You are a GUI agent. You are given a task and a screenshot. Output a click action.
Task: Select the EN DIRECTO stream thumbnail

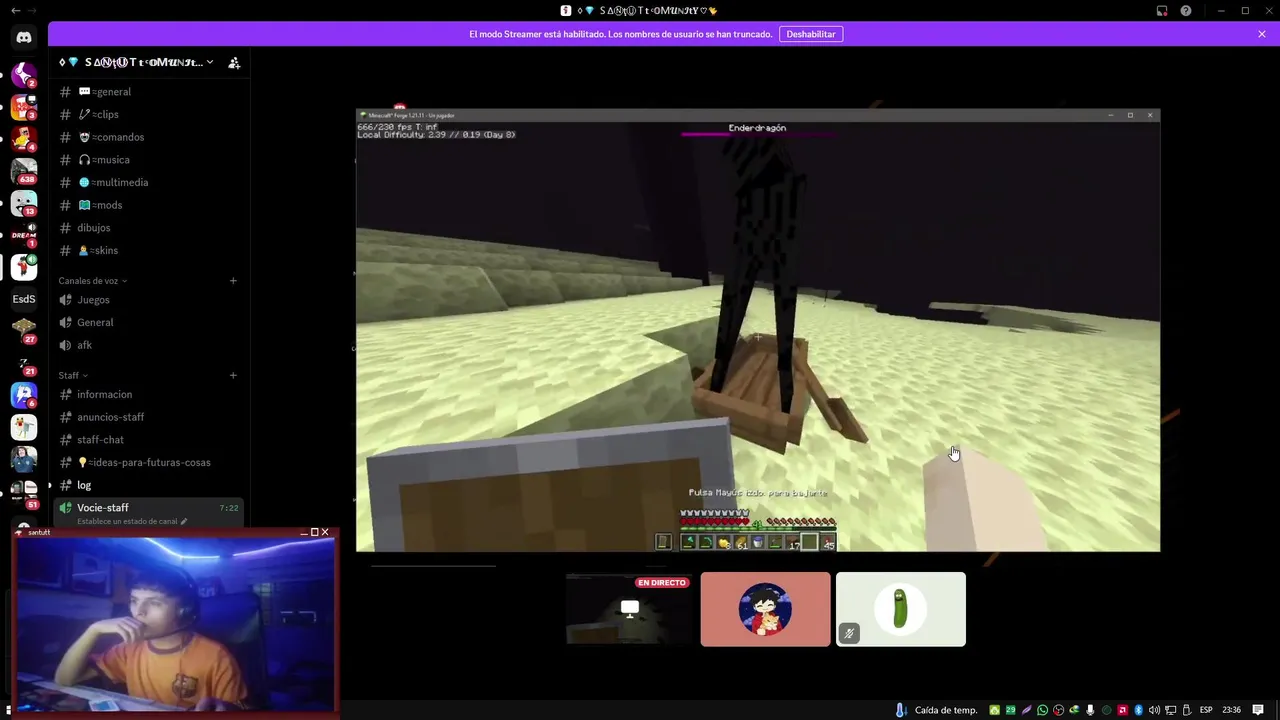pos(628,609)
